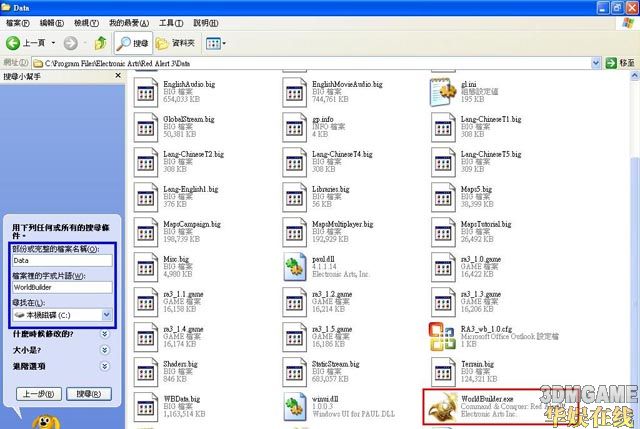Image resolution: width=640 pixels, height=429 pixels.
Task: Select the ra3_1.4.game file icon
Action: point(145,337)
